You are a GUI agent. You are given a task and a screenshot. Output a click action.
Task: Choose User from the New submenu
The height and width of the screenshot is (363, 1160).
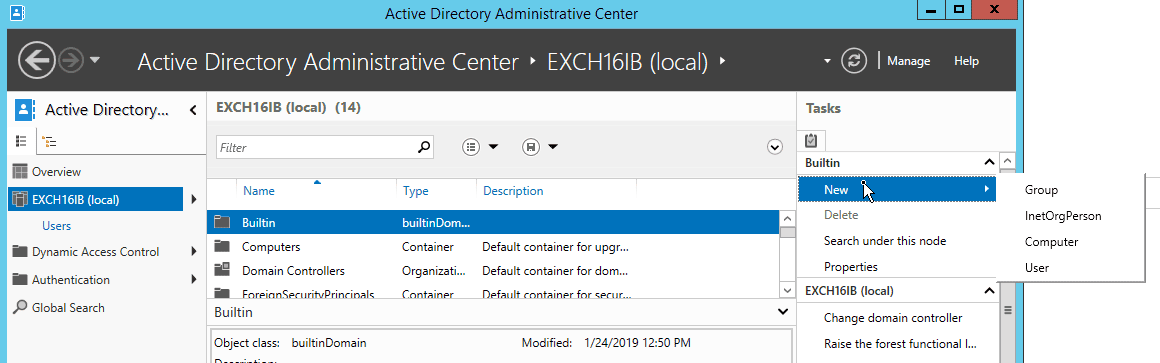[1036, 268]
